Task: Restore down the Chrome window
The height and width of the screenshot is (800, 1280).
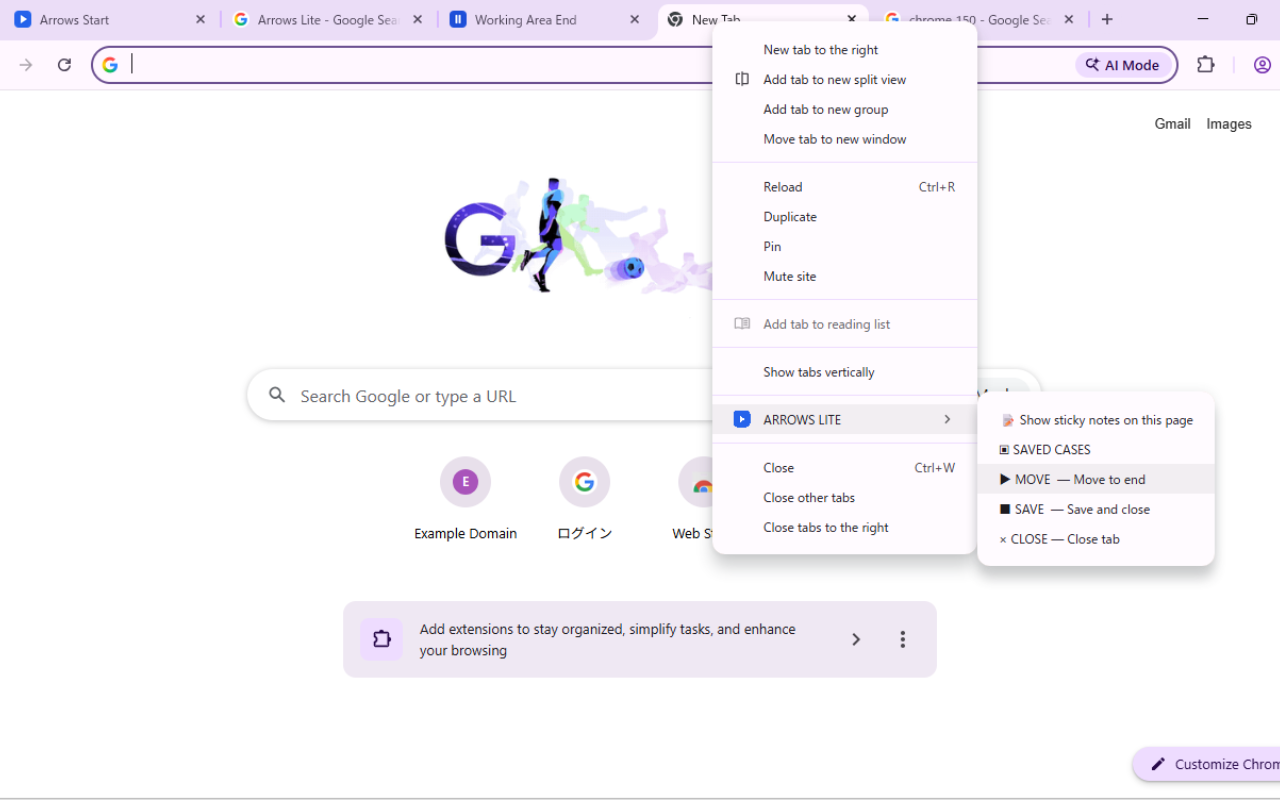Action: tap(1251, 20)
